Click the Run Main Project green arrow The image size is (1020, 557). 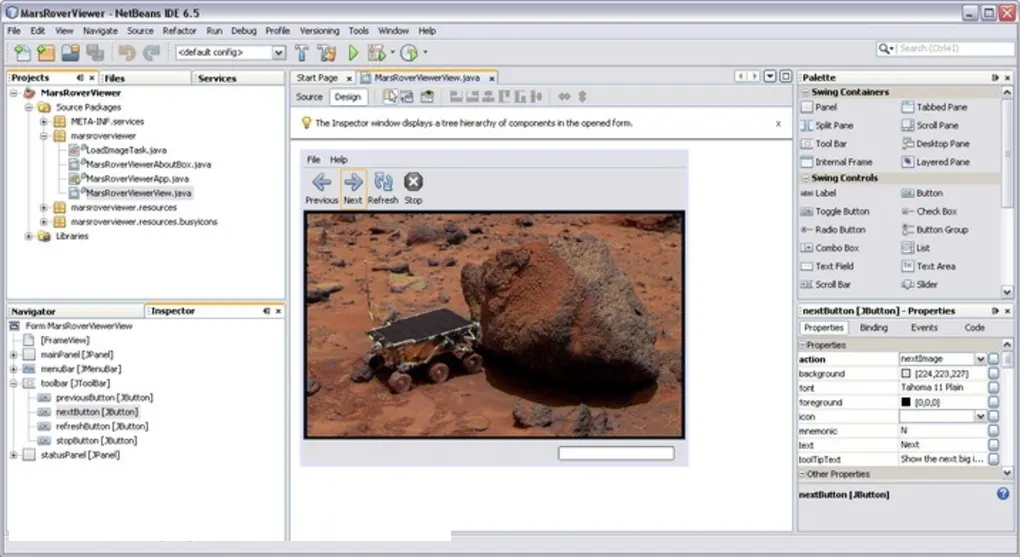[353, 53]
